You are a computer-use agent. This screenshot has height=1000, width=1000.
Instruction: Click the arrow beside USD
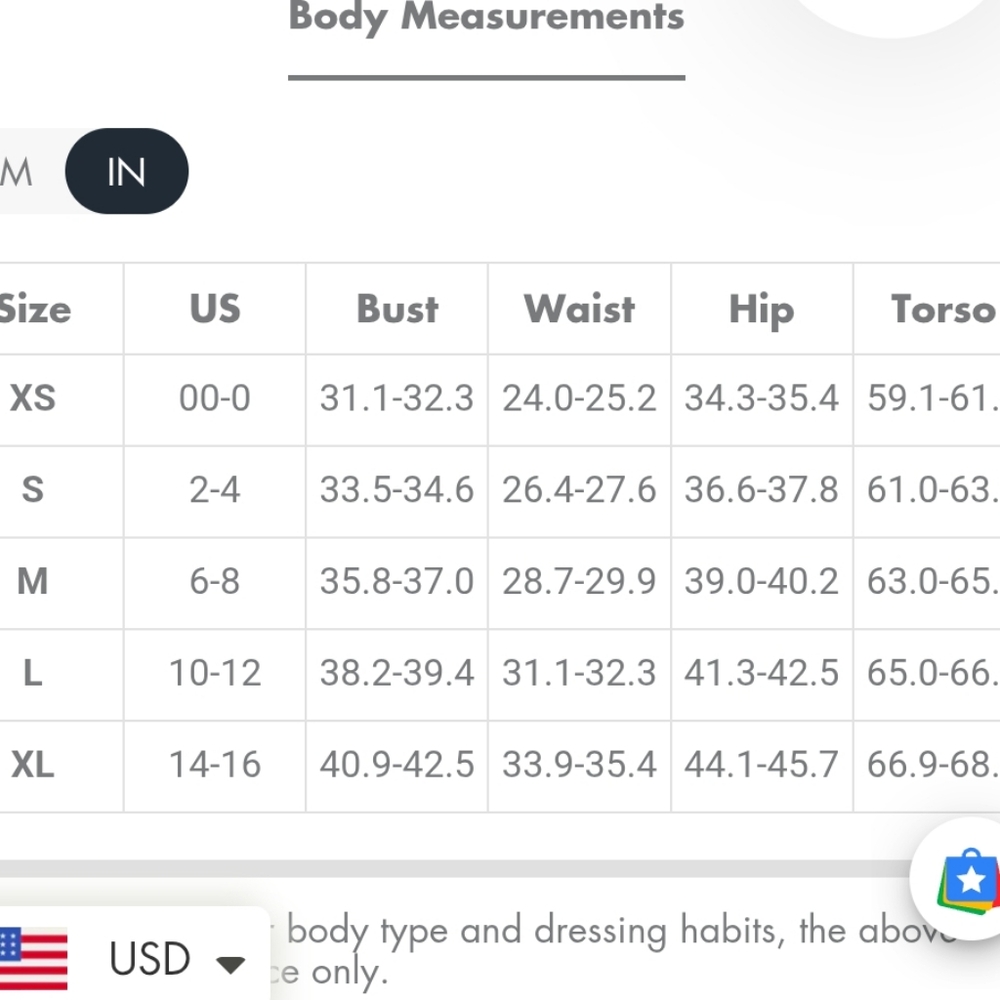pyautogui.click(x=231, y=964)
